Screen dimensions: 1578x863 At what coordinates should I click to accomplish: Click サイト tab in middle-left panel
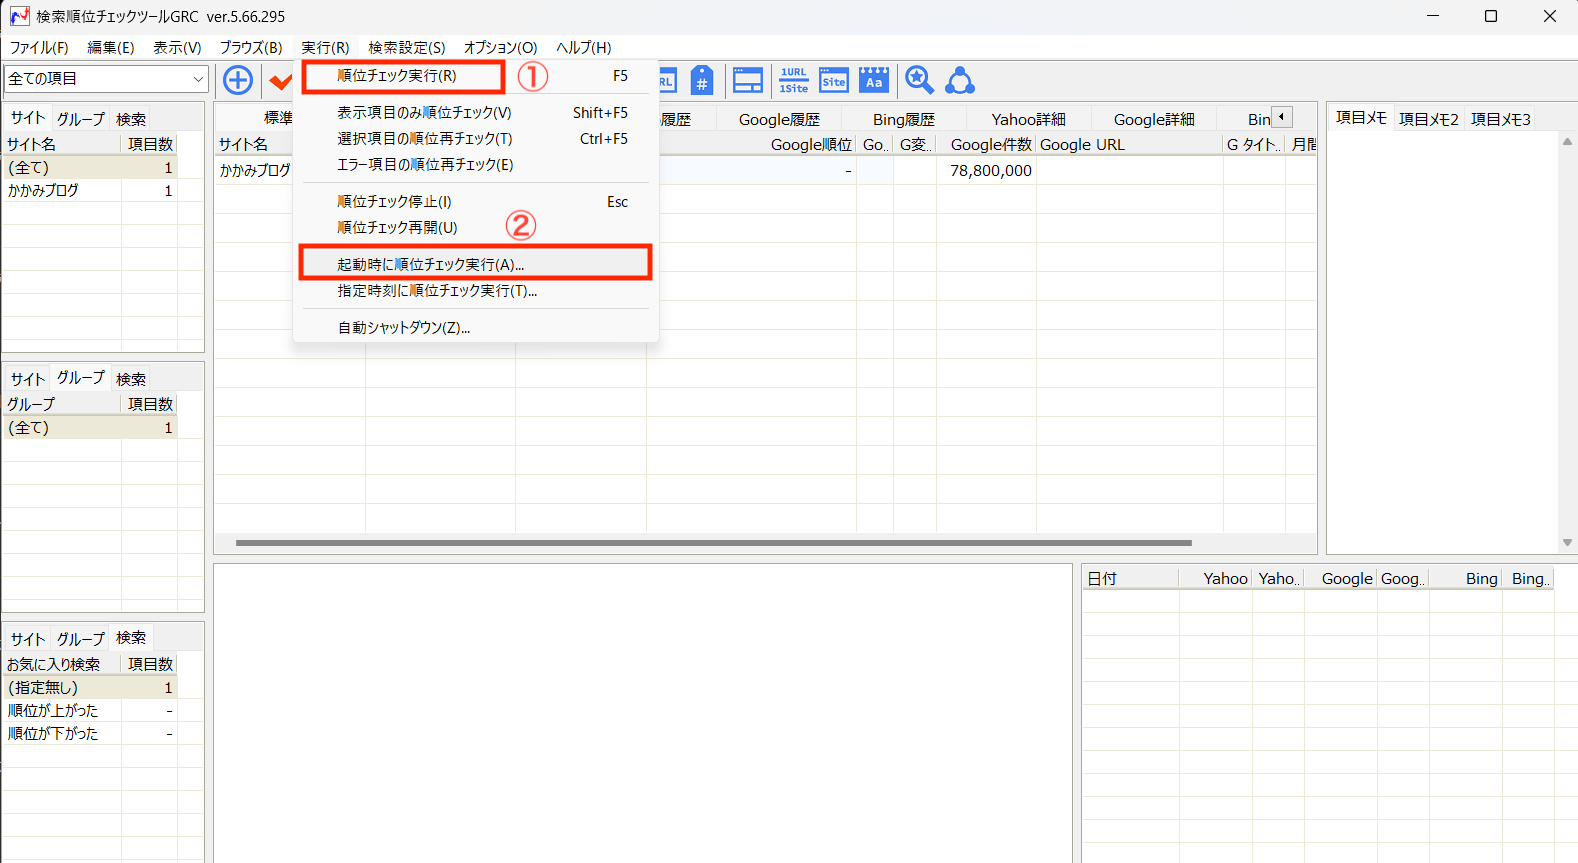[28, 379]
